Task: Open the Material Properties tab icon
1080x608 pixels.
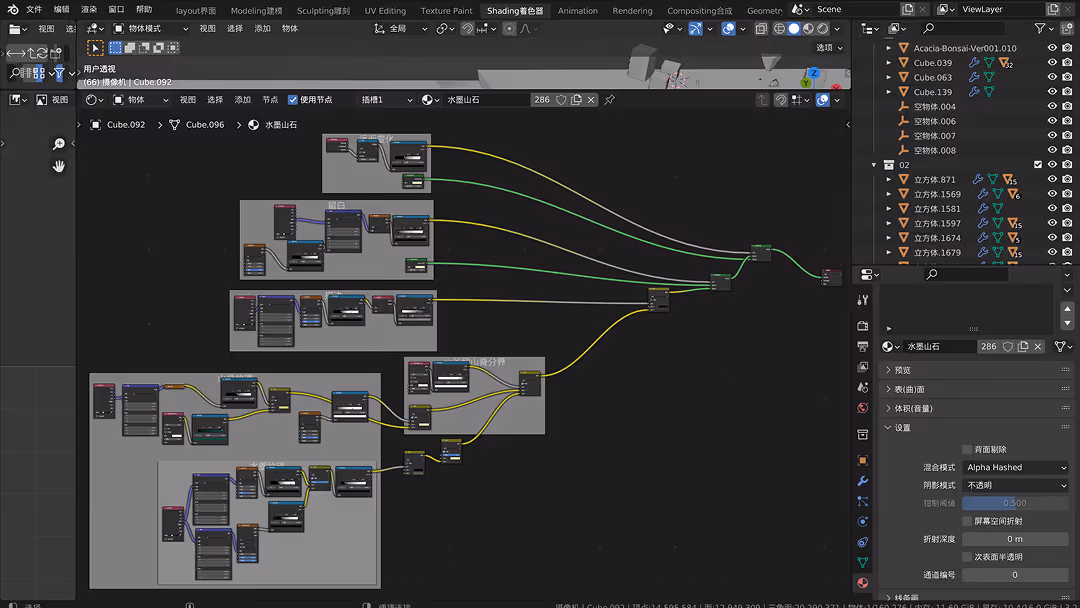Action: pos(862,581)
